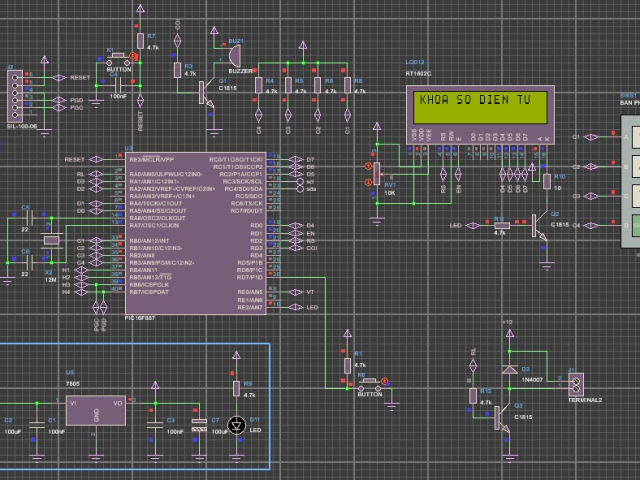Select the SIL-100-06 header J2
Screen dimensions: 640x480
(15, 96)
